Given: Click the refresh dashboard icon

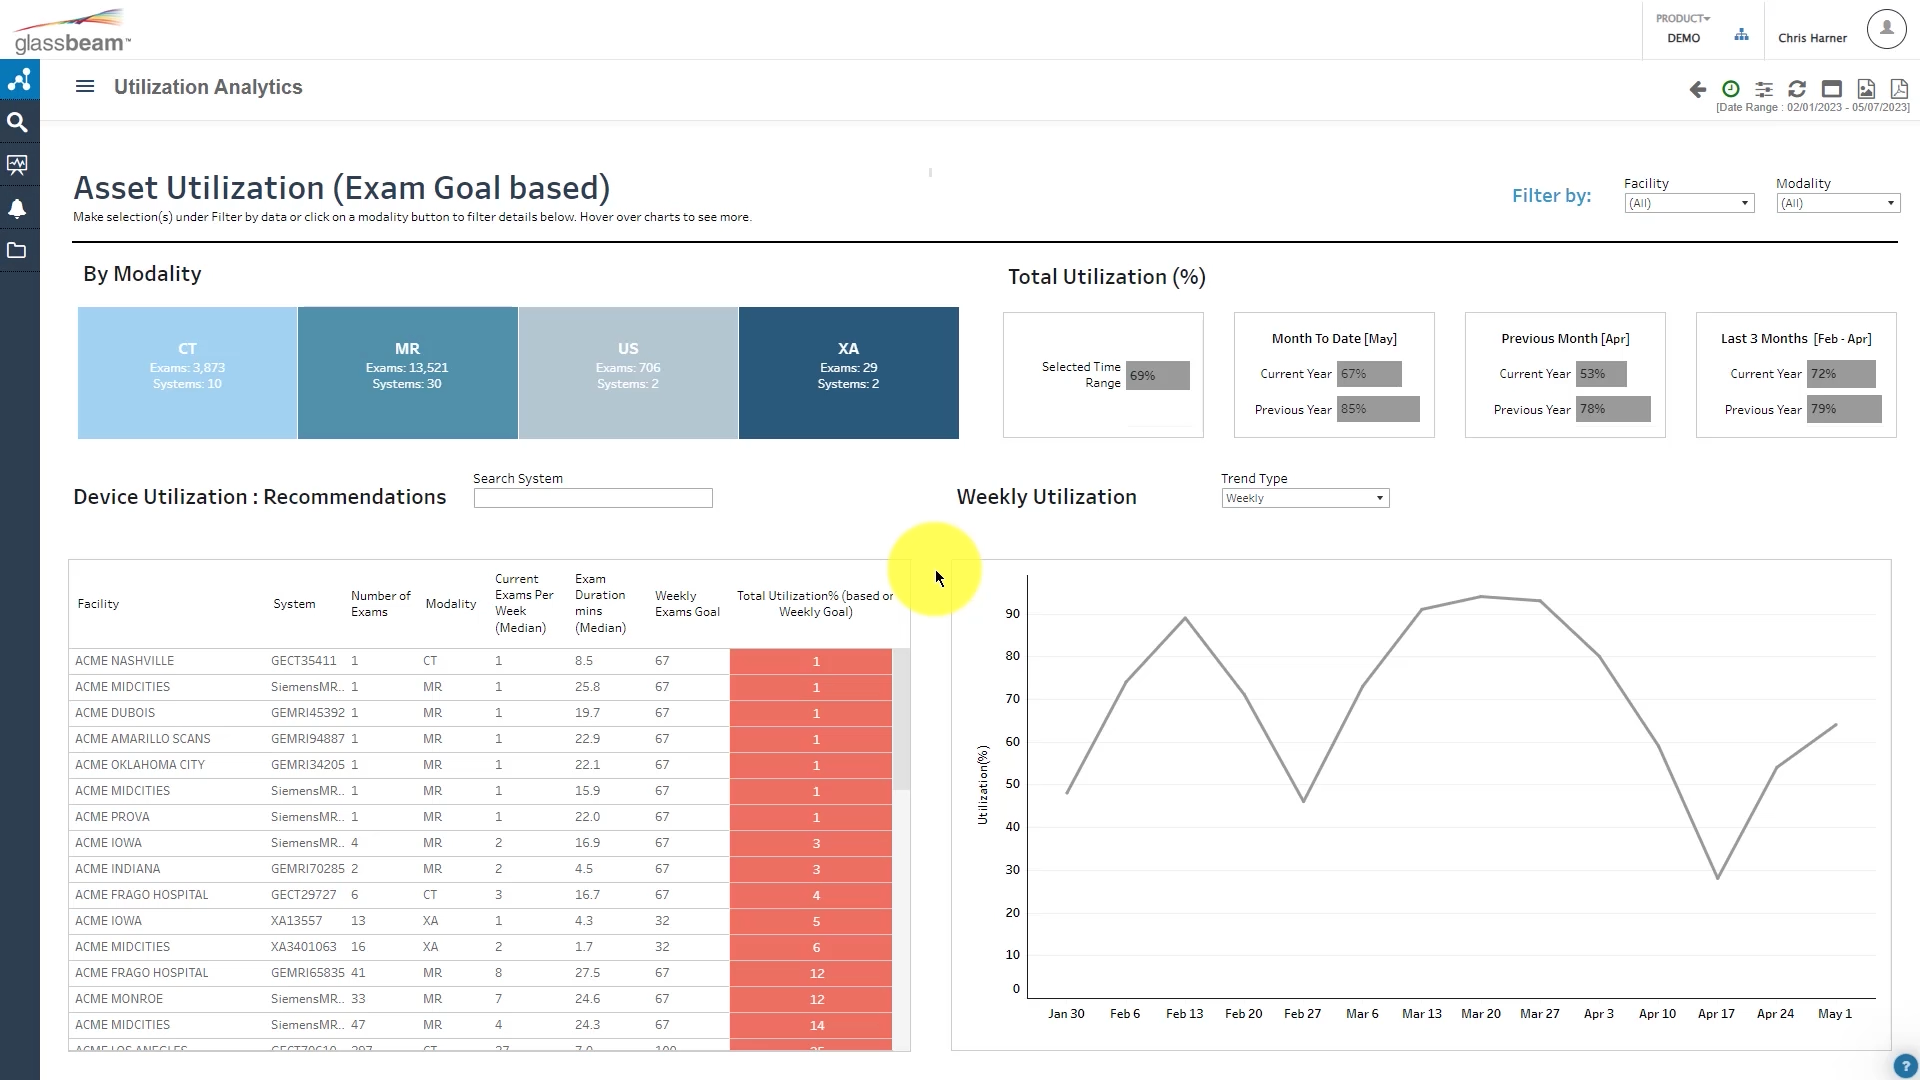Looking at the screenshot, I should (1797, 89).
